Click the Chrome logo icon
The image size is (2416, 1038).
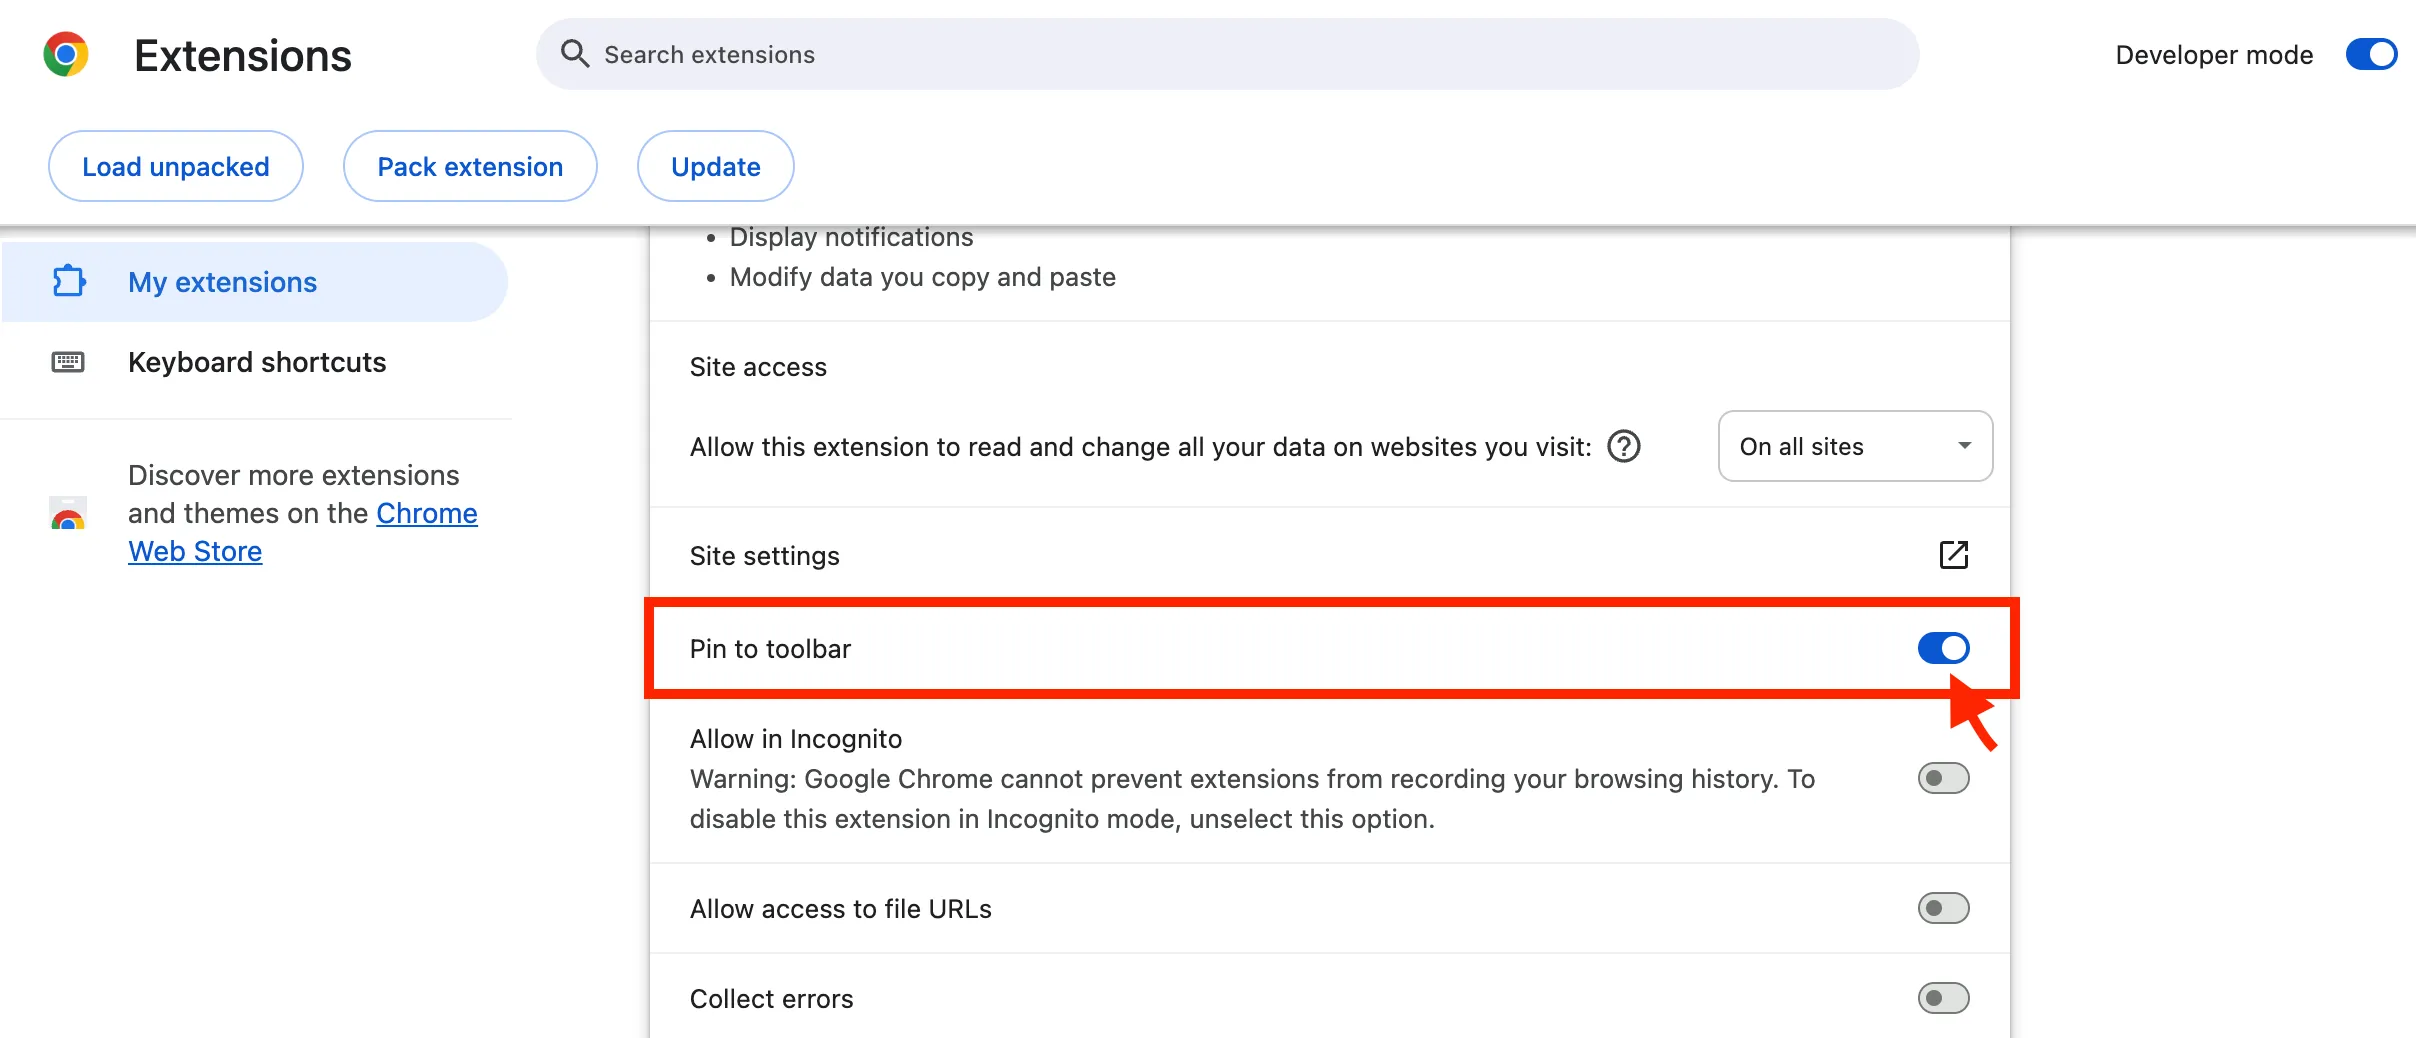tap(66, 54)
